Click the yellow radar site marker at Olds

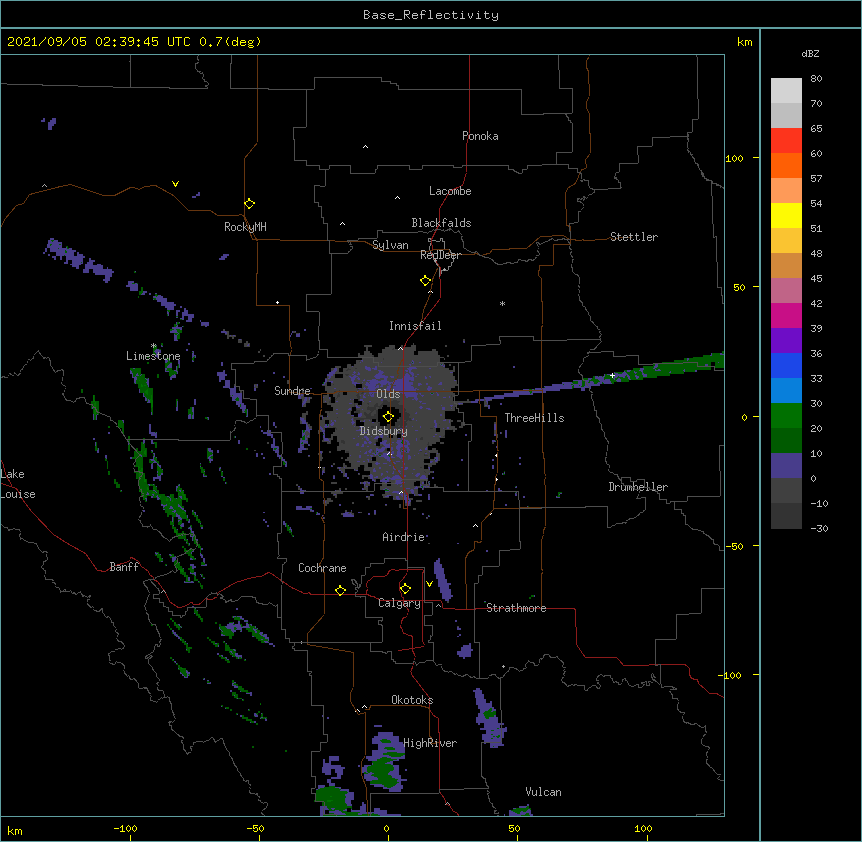(x=388, y=417)
